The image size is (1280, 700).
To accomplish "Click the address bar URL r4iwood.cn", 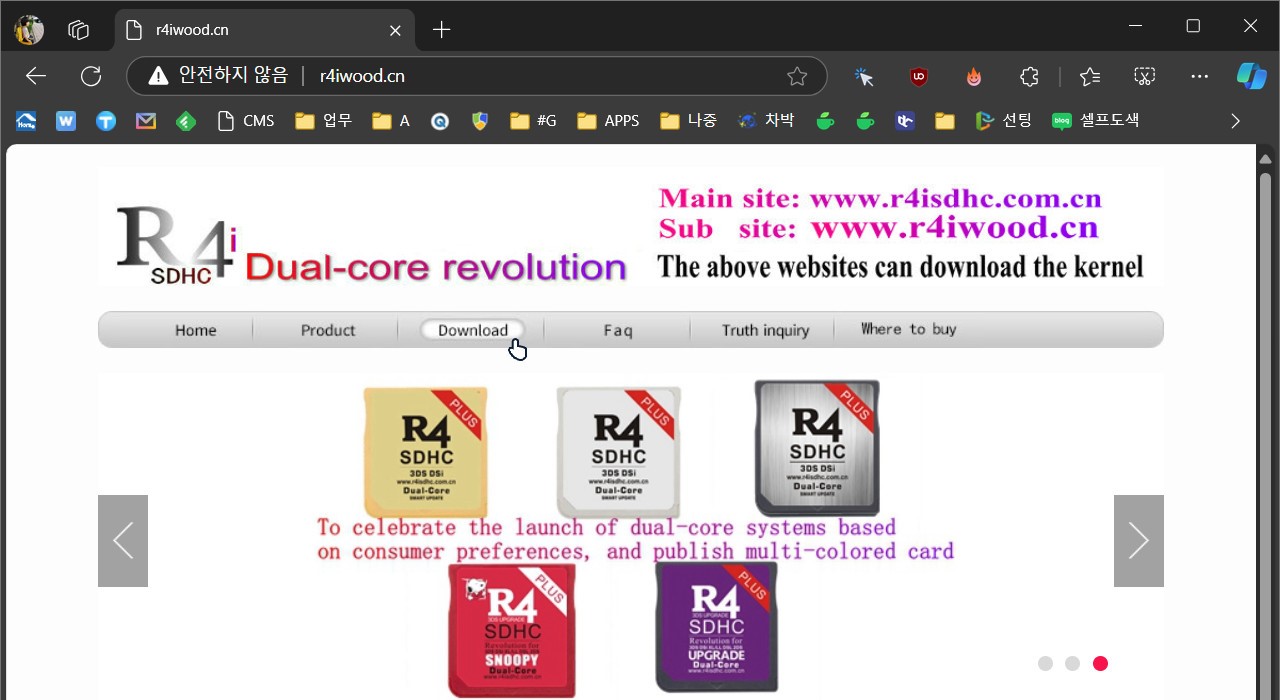I will point(362,76).
